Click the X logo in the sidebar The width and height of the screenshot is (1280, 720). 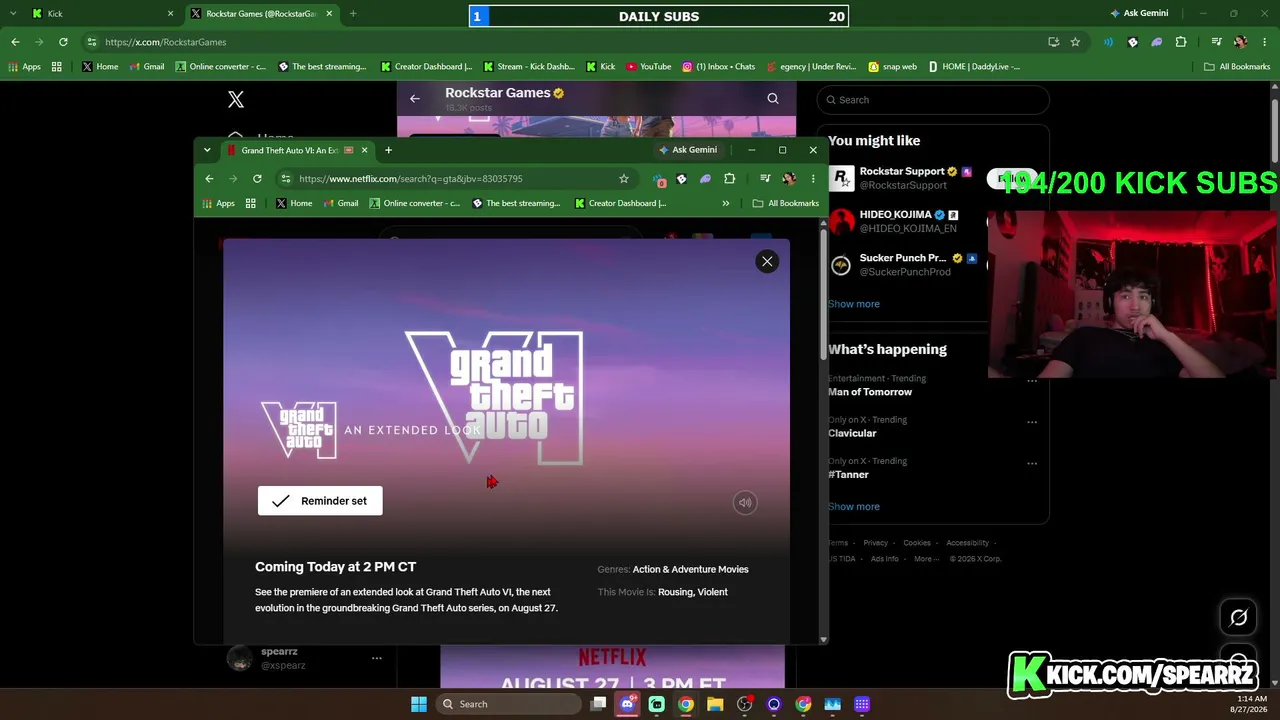236,99
